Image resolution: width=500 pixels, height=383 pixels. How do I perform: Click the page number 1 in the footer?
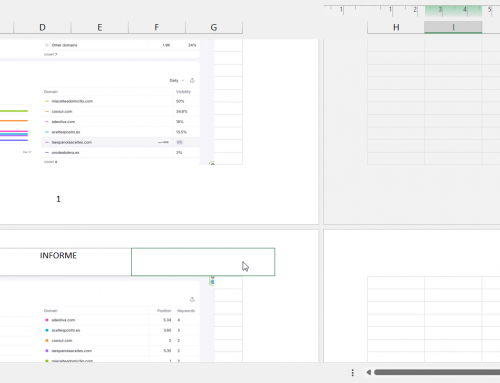[x=58, y=199]
